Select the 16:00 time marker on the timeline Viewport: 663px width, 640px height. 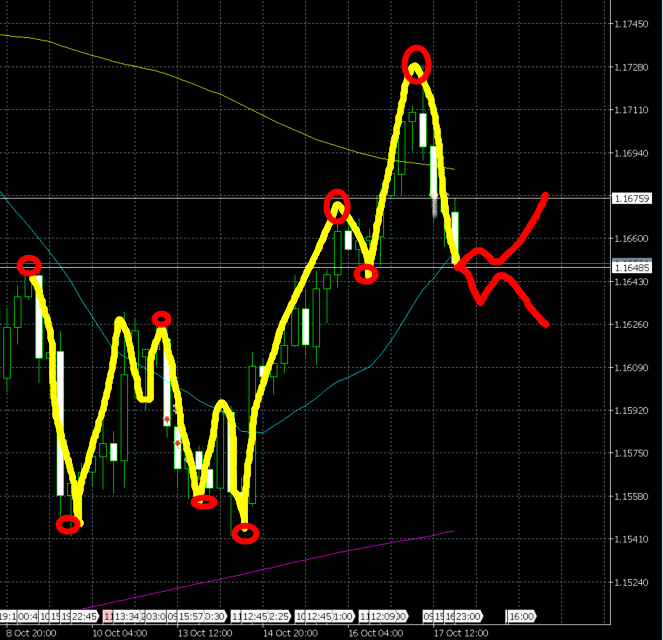[x=521, y=616]
